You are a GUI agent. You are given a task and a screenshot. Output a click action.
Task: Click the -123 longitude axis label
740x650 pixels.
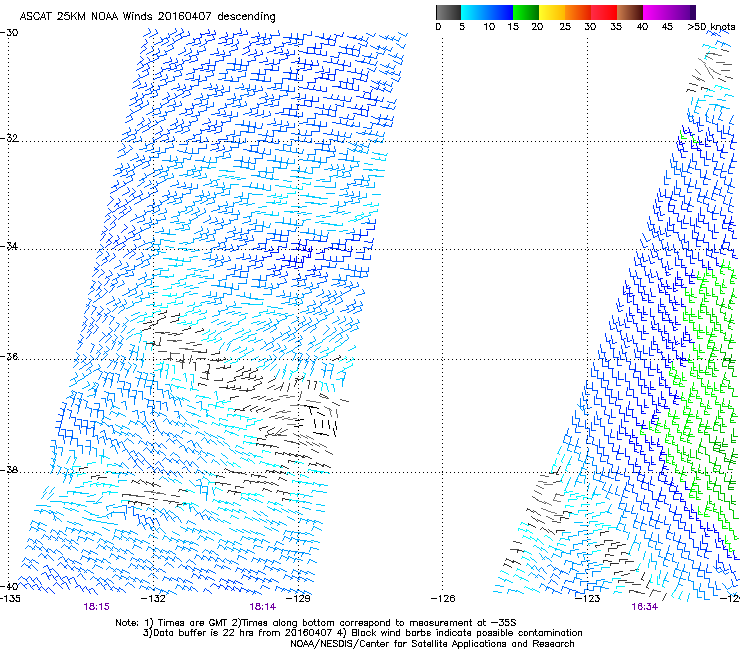(587, 599)
